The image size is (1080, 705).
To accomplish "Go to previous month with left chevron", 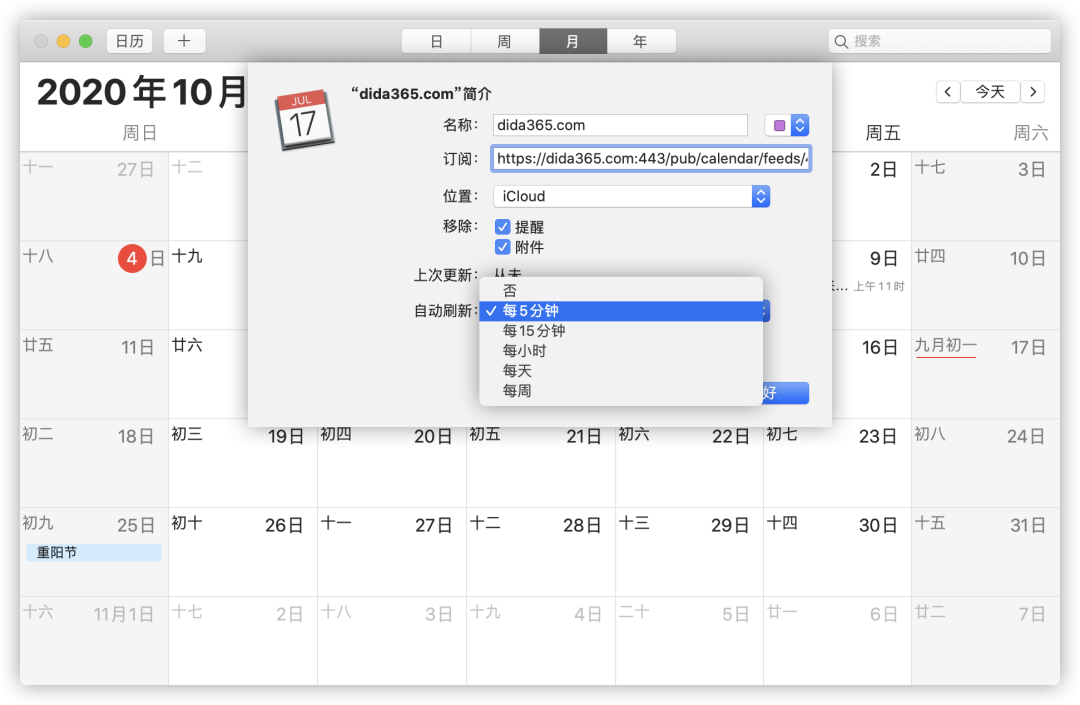I will coord(948,92).
